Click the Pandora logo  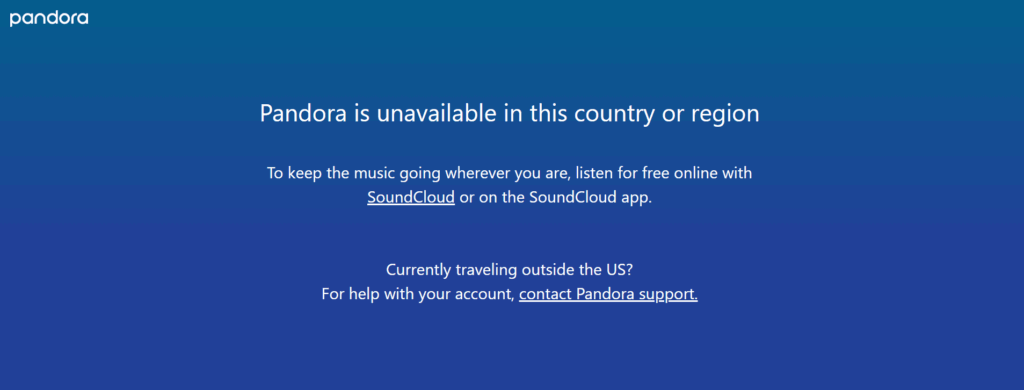pyautogui.click(x=49, y=18)
